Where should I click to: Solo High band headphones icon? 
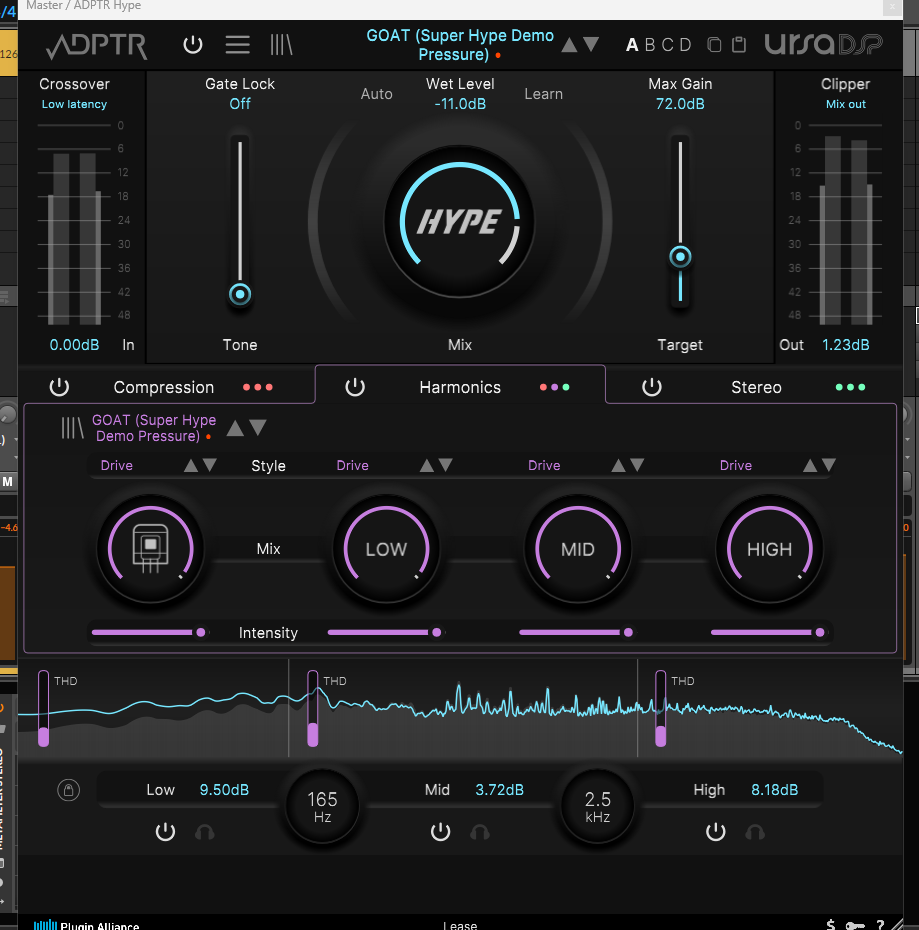(x=755, y=832)
